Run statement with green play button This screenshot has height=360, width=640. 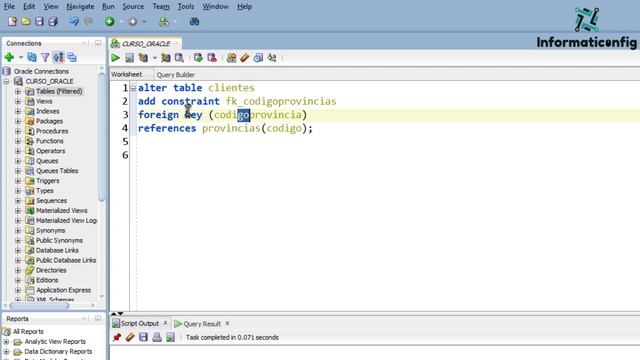pos(116,58)
